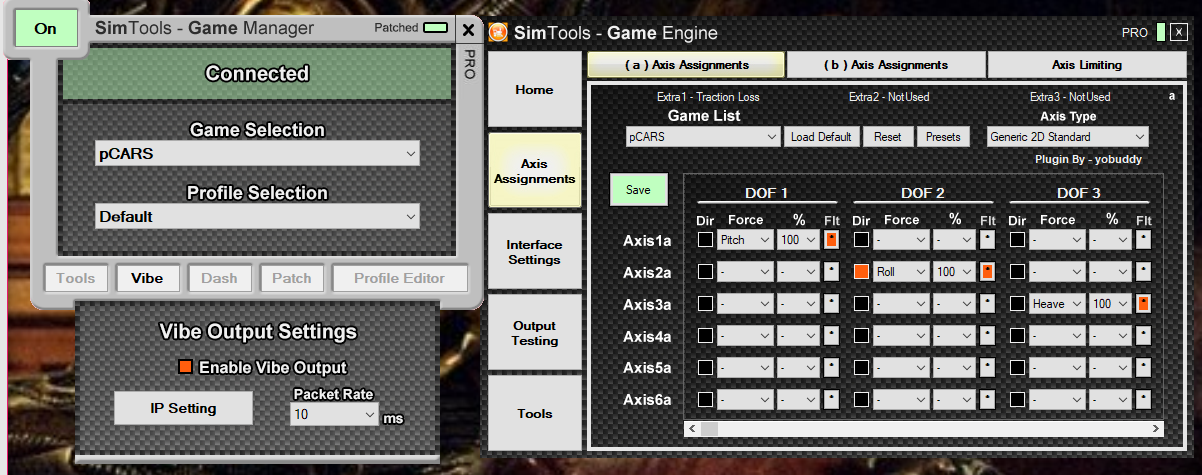Open the Interface Settings section

point(534,252)
